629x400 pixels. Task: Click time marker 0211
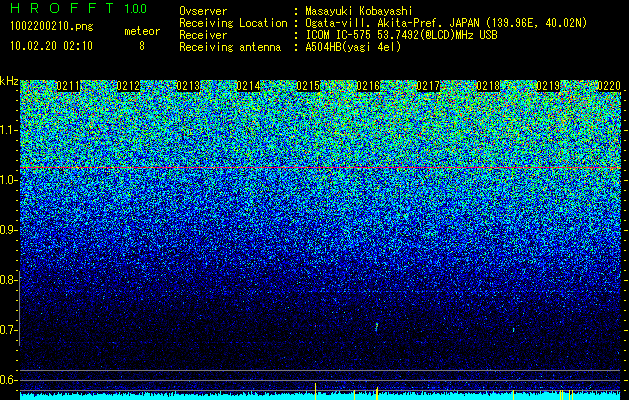[68, 86]
